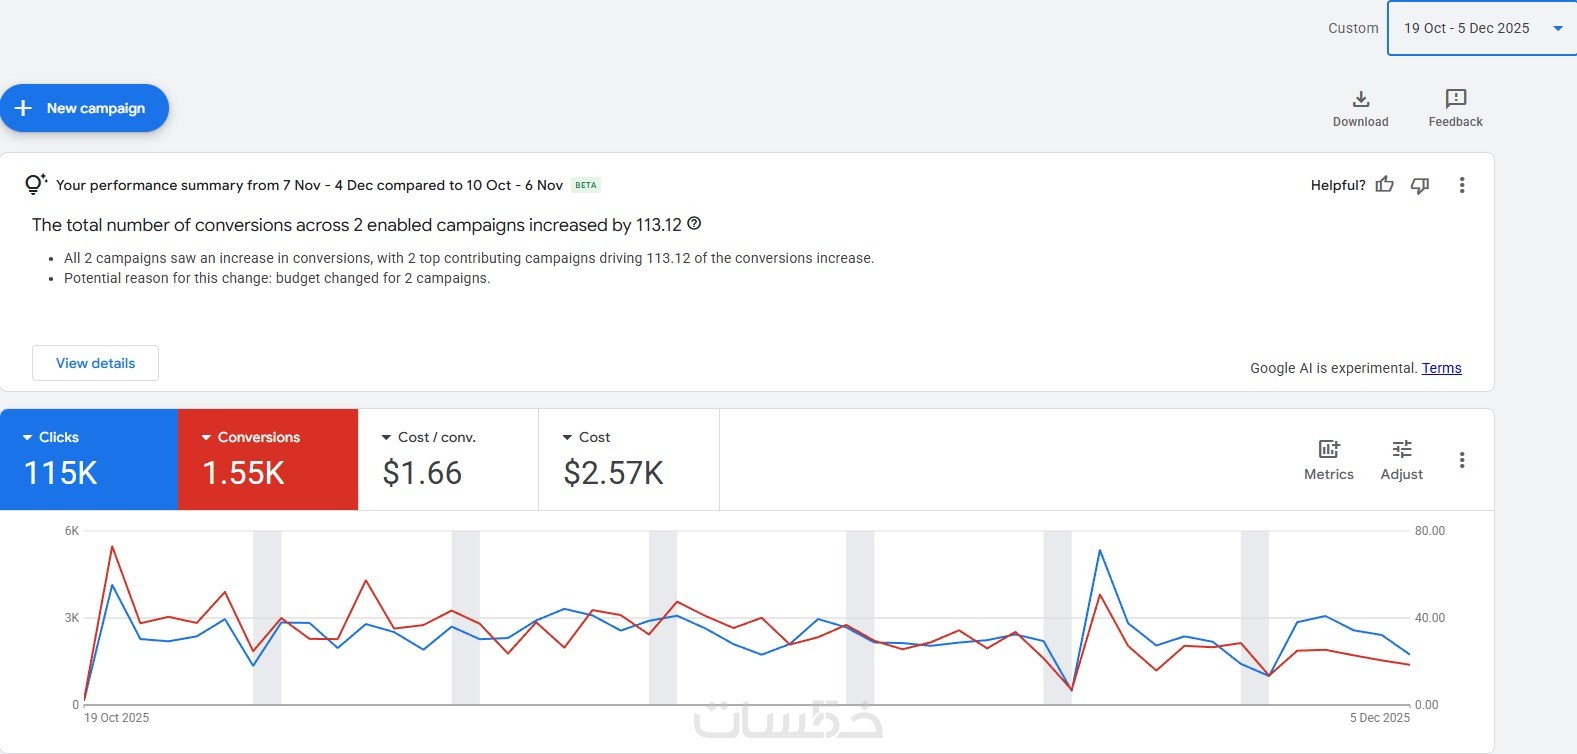Open the Google AI Terms link
Screen dimensions: 1577x754
[x=1441, y=368]
